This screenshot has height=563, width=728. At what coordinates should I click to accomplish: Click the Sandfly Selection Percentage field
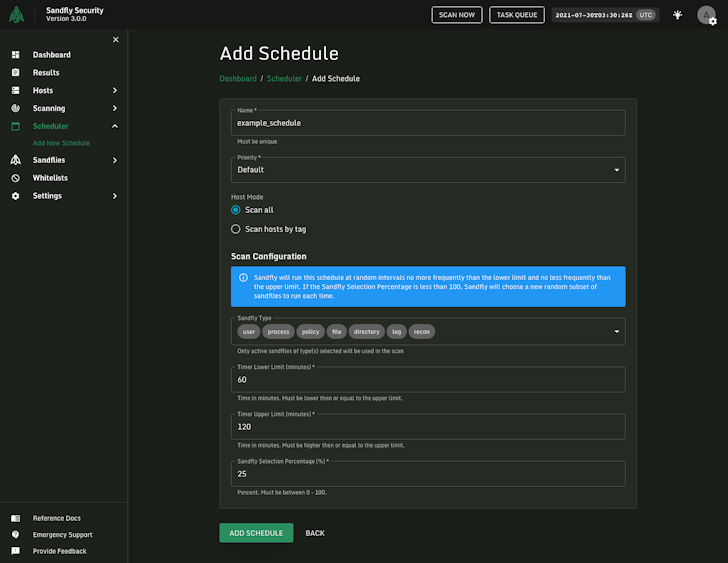(428, 474)
